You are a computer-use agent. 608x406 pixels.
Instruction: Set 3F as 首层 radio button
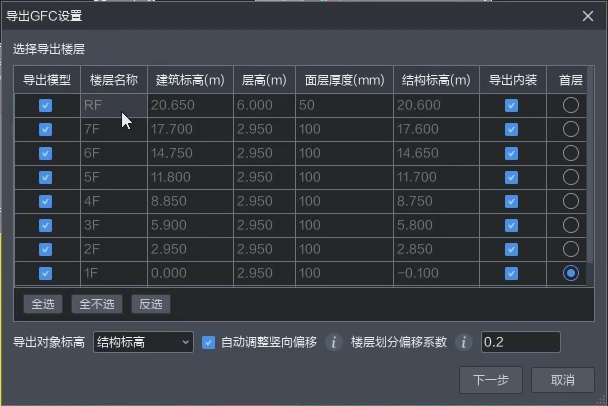571,225
